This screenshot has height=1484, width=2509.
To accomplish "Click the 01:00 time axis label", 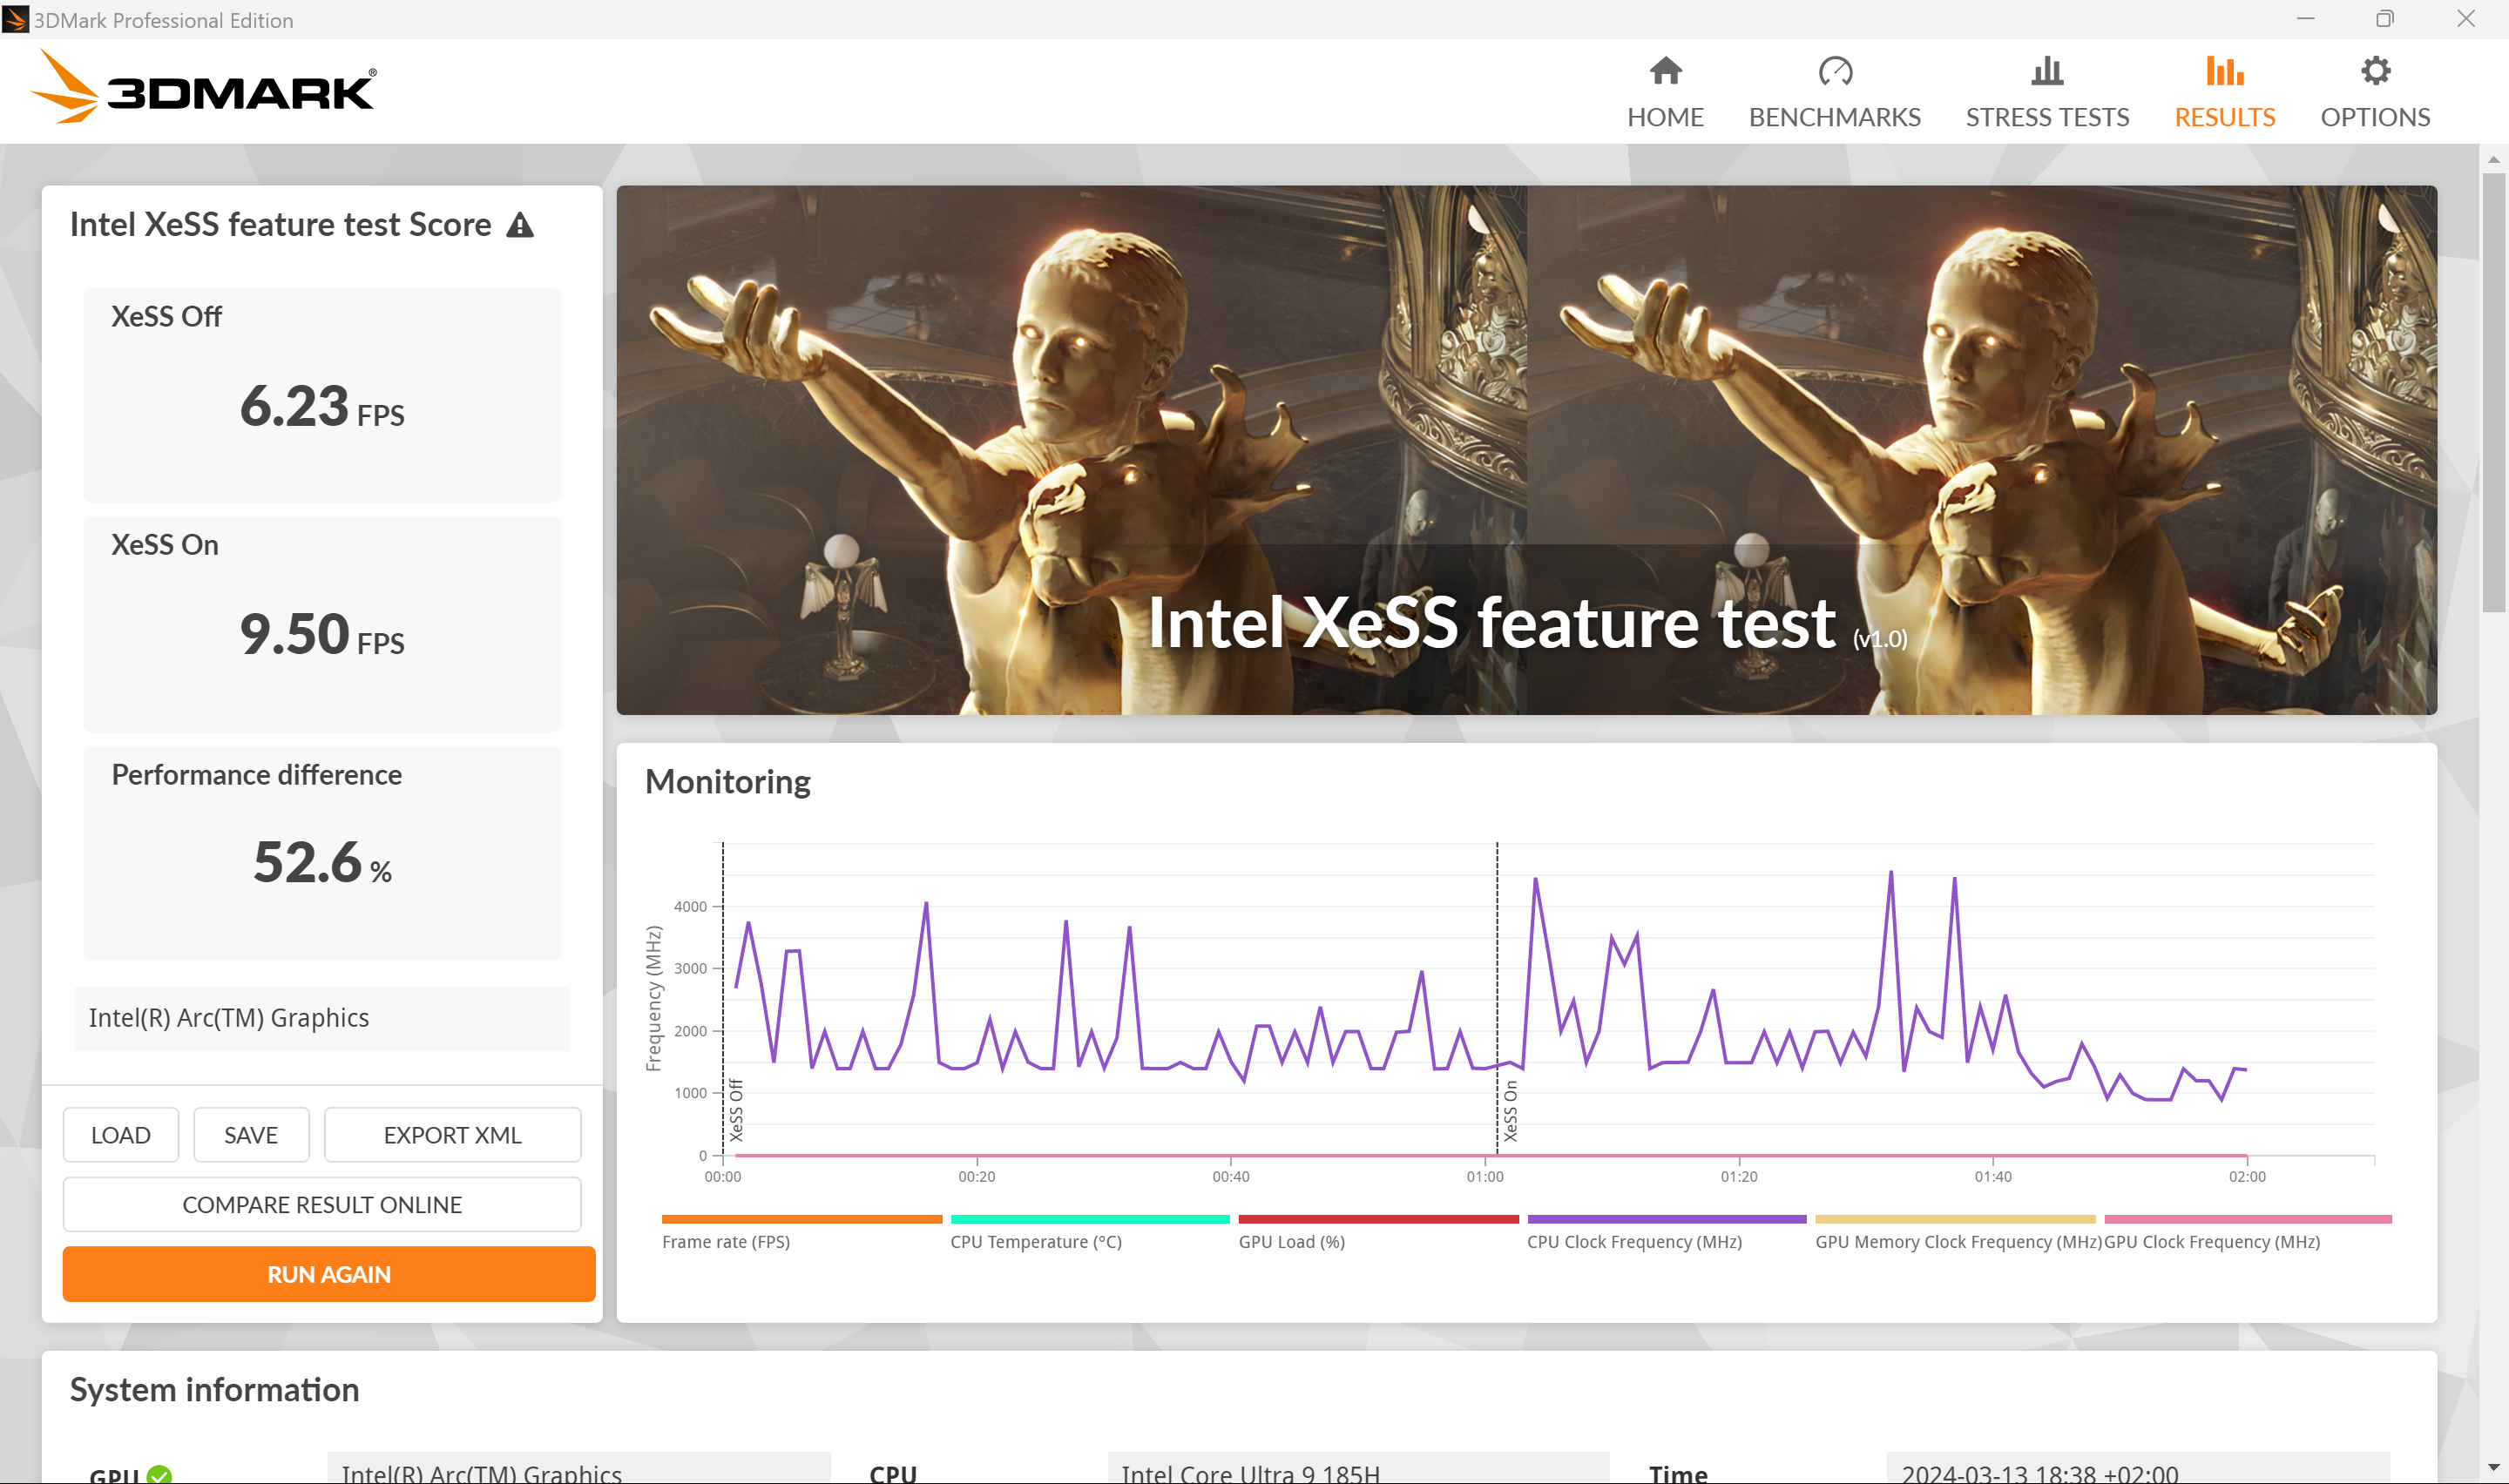I will click(x=1485, y=1177).
